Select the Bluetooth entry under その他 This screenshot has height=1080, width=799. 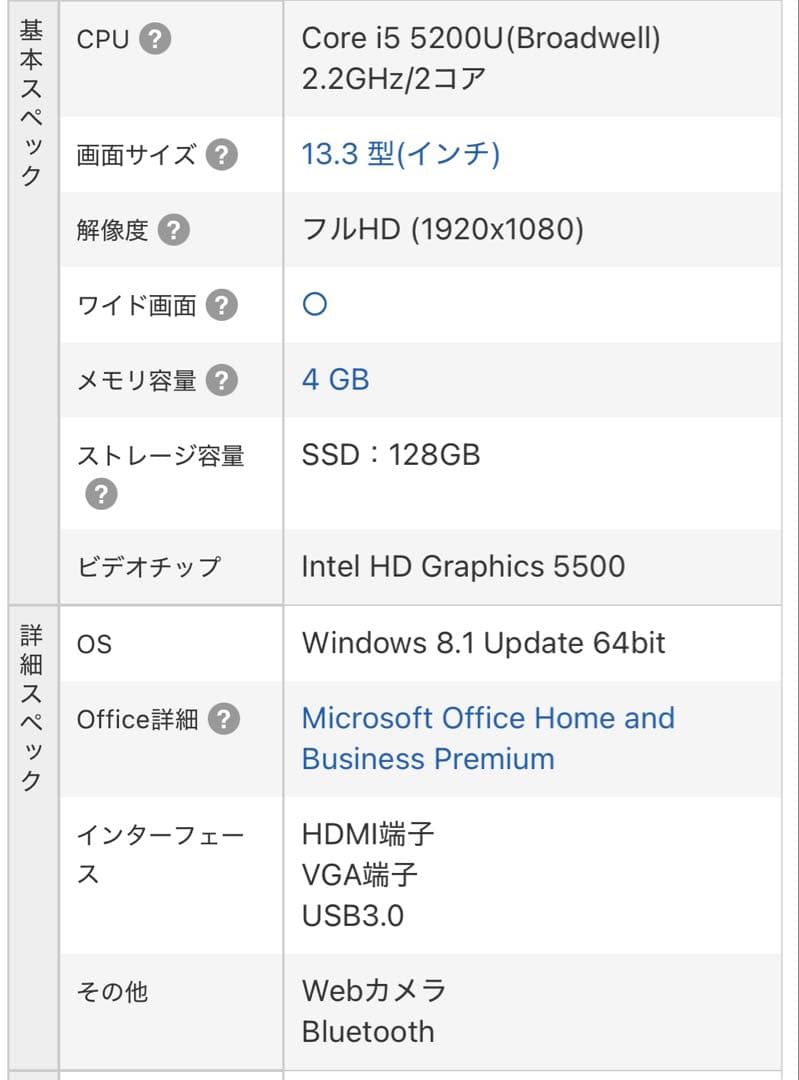click(370, 1031)
